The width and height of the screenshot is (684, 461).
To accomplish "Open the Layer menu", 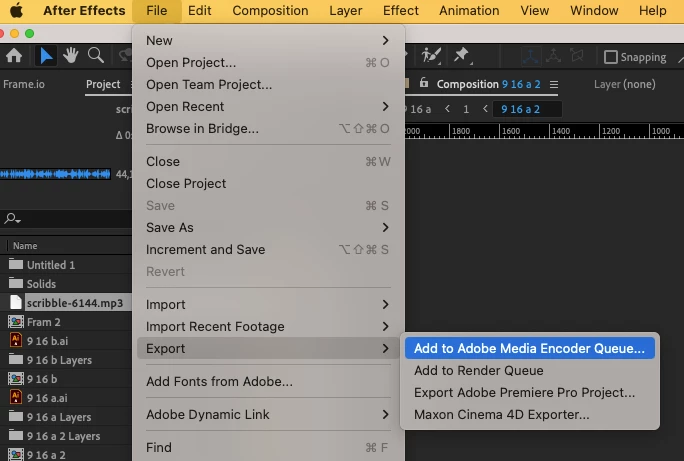I will [345, 10].
